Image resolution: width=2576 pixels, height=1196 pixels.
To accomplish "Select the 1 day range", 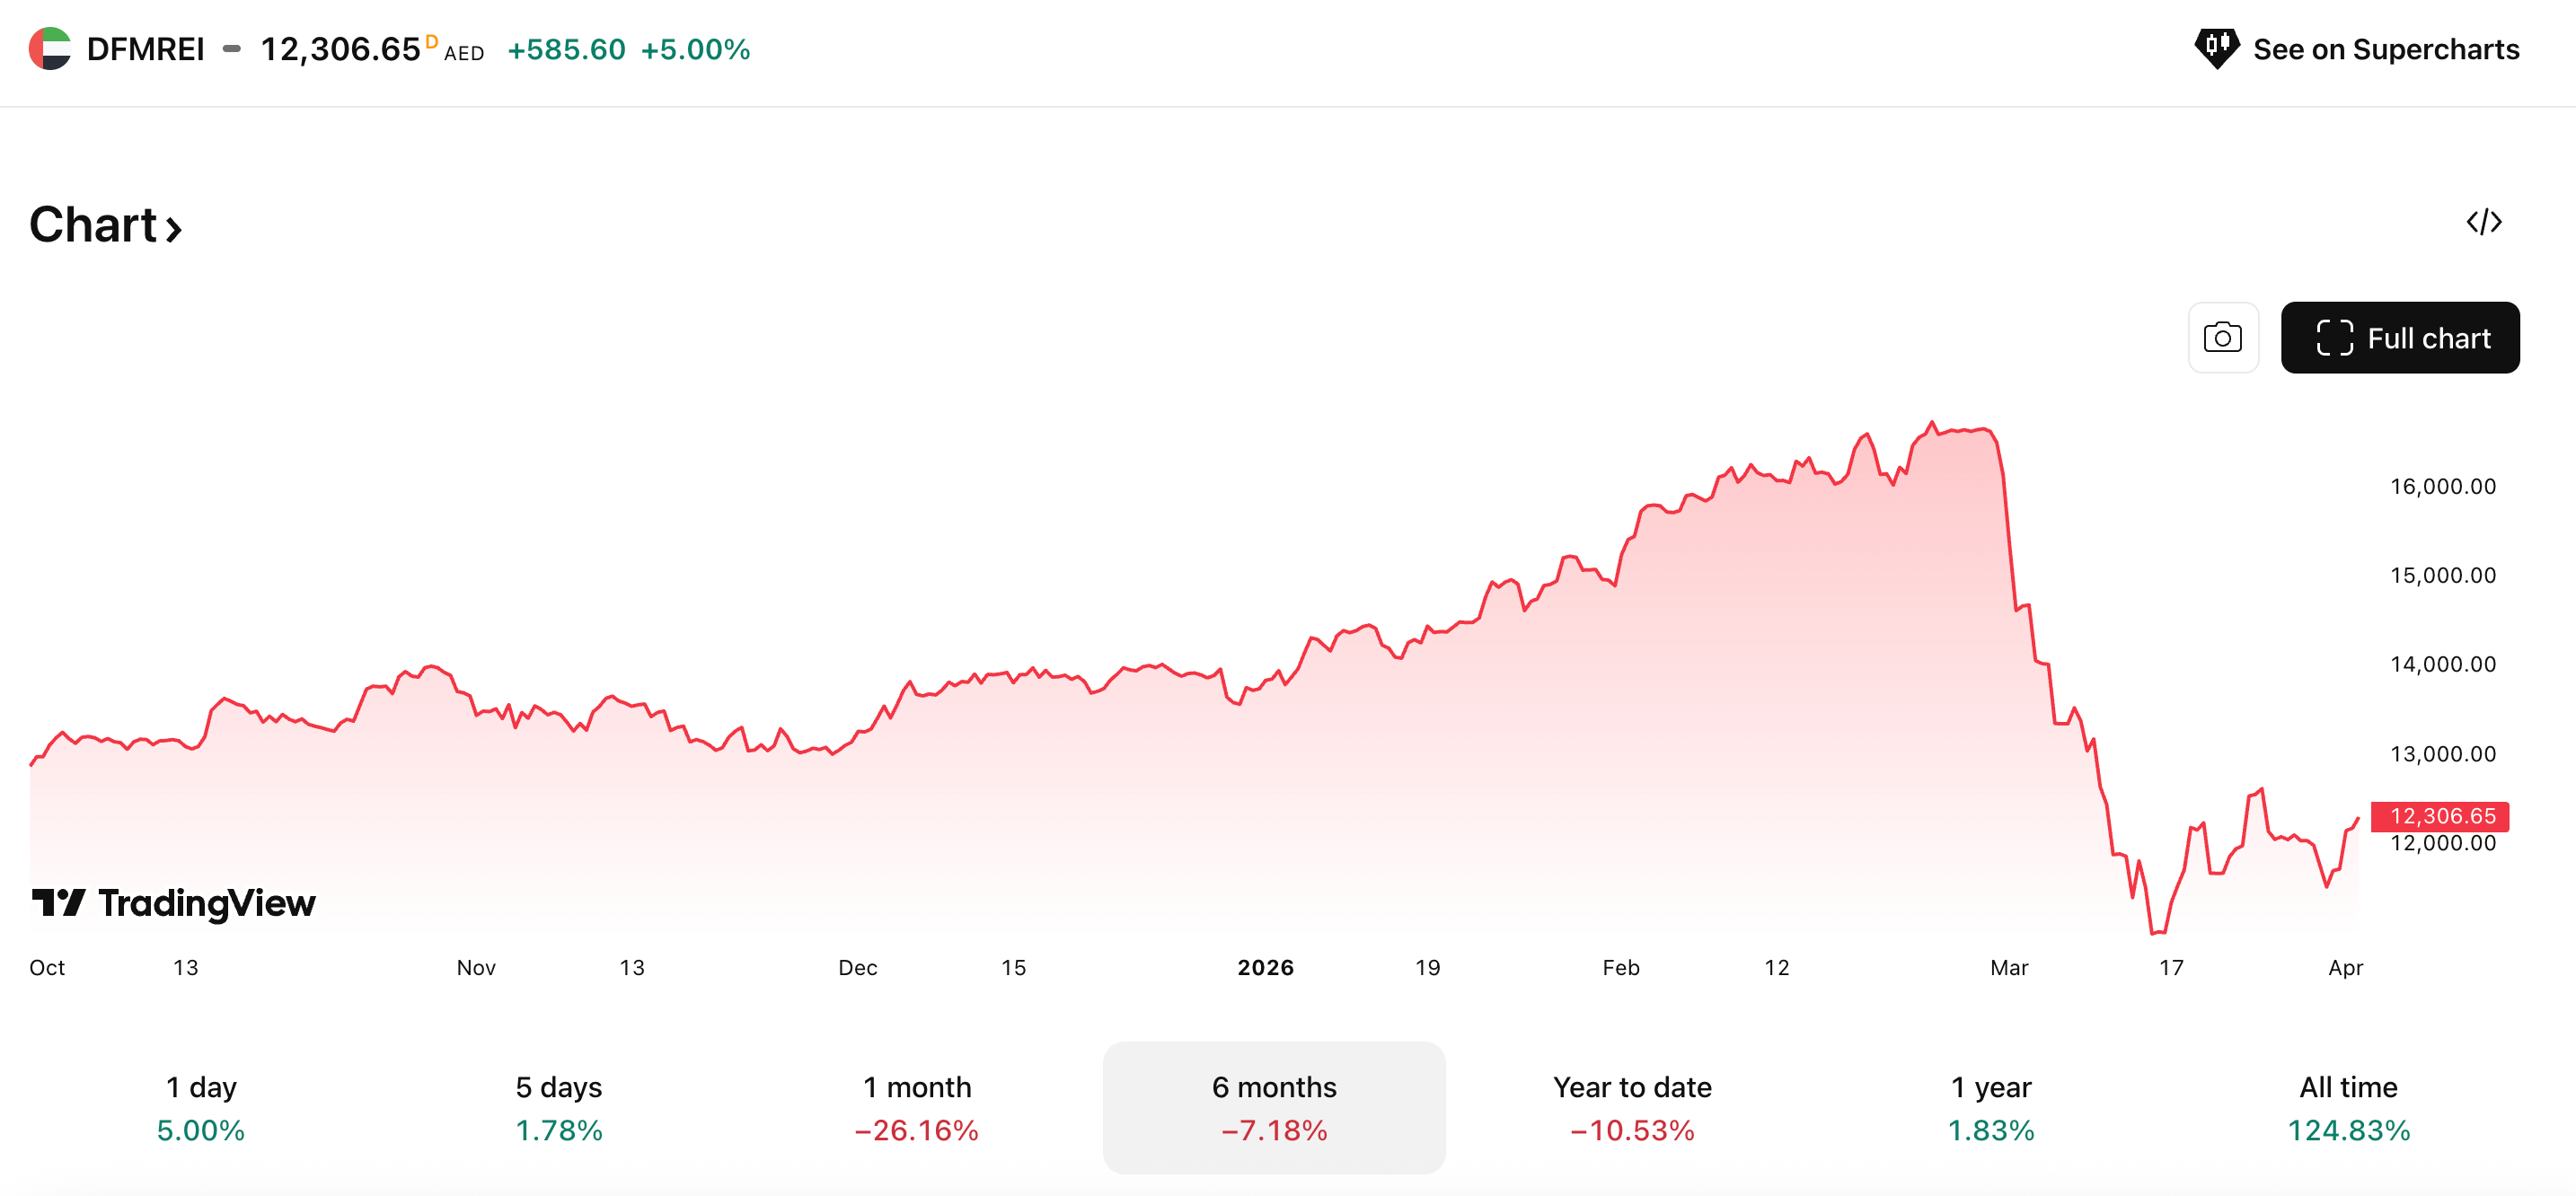I will (201, 1108).
